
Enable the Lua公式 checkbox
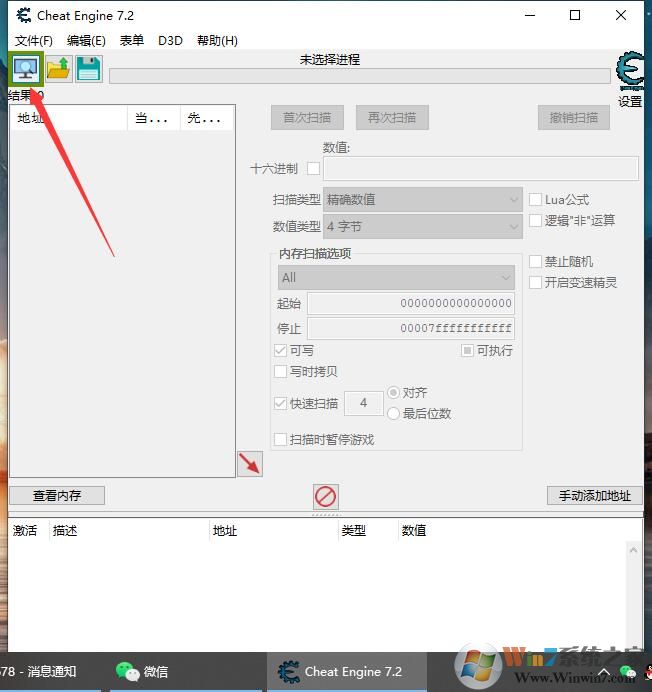(x=536, y=200)
